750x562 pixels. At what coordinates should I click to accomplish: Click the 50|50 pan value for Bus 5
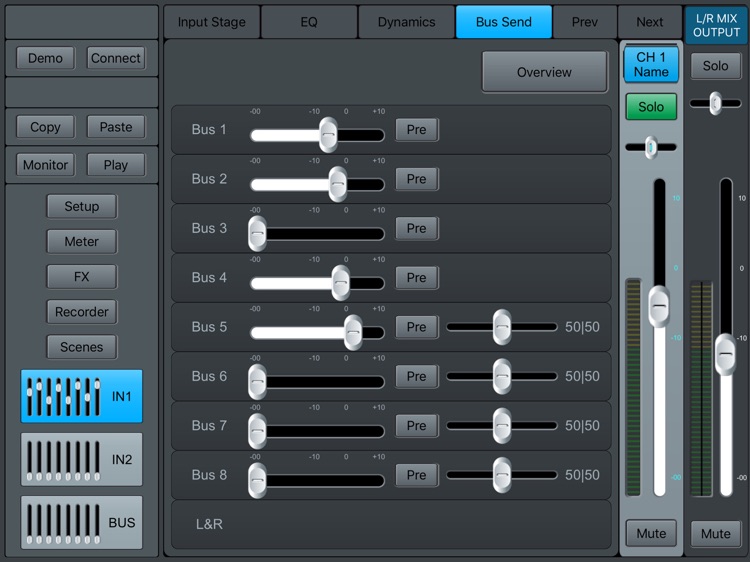pos(582,327)
